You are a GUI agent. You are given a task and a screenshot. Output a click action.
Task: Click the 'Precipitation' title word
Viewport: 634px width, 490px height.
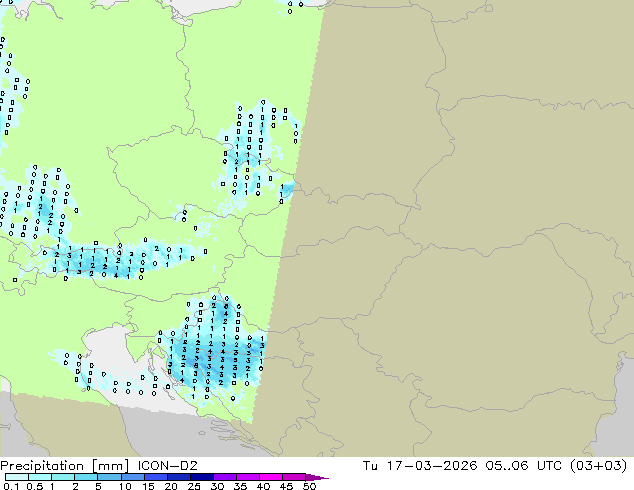[x=42, y=466]
